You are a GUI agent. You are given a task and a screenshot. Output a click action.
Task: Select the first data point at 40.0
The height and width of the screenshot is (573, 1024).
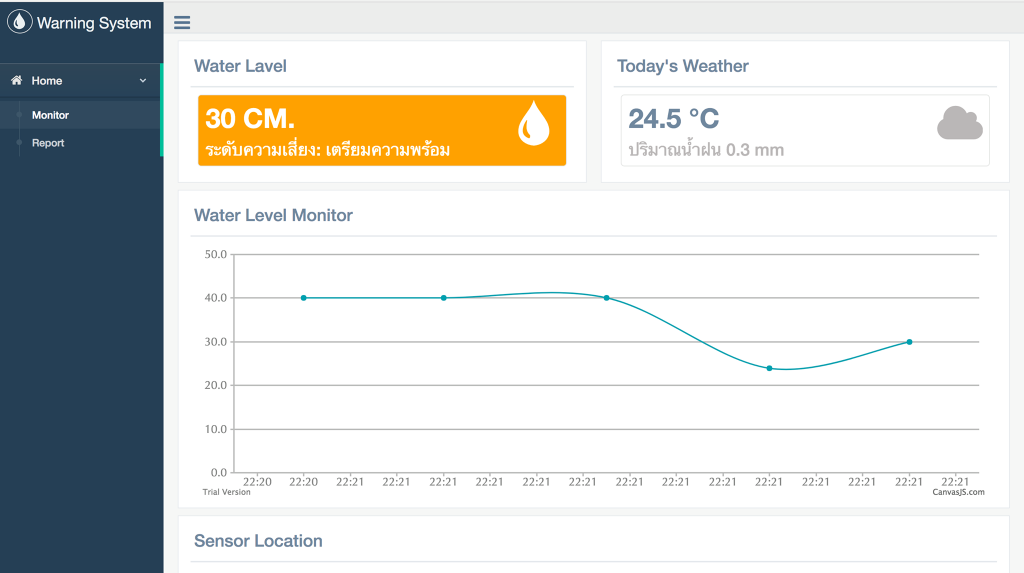tap(304, 298)
